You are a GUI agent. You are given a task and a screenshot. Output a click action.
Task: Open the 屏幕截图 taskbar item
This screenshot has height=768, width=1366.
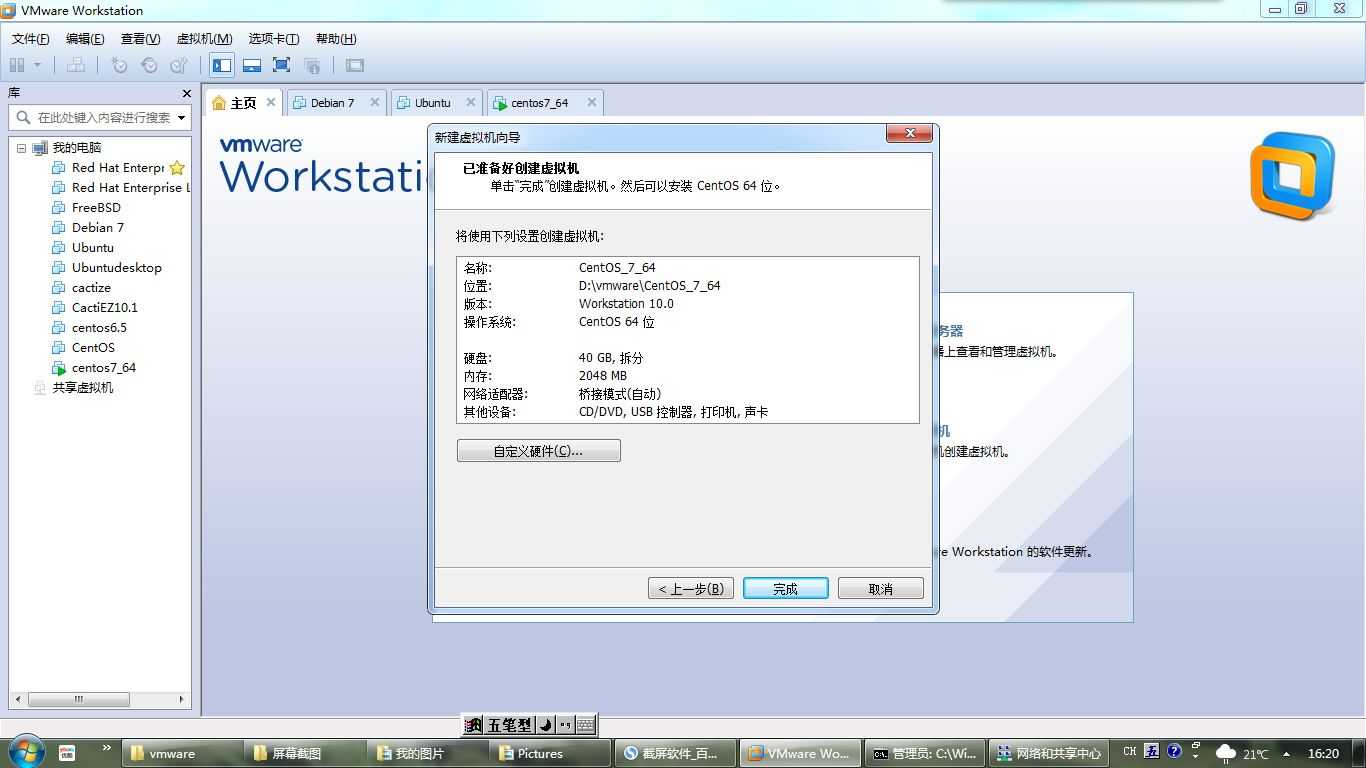click(x=304, y=753)
